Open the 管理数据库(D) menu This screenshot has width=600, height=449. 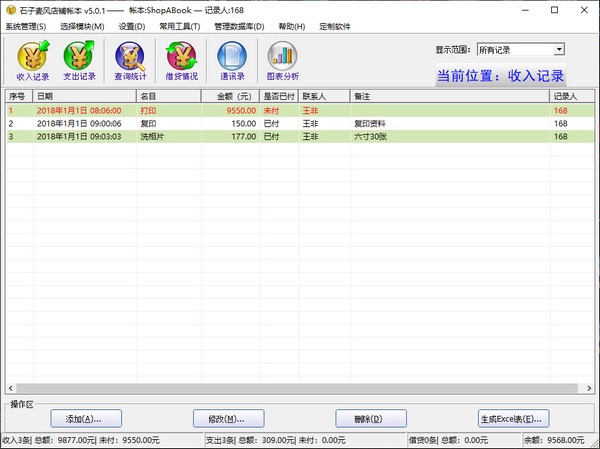click(x=239, y=26)
